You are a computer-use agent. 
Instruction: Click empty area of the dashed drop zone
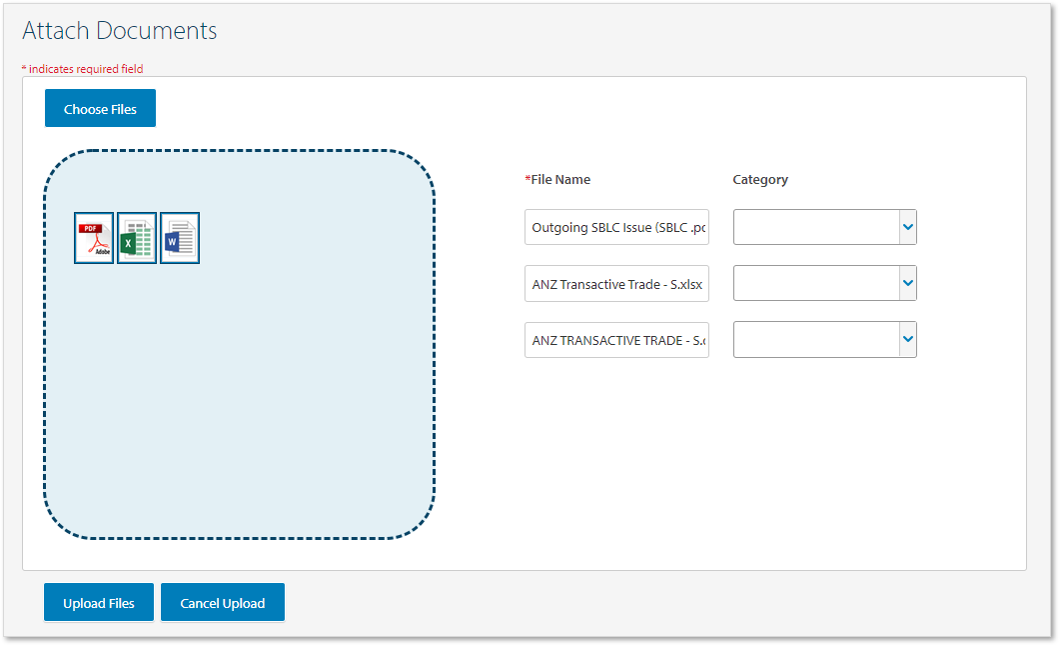coord(240,400)
